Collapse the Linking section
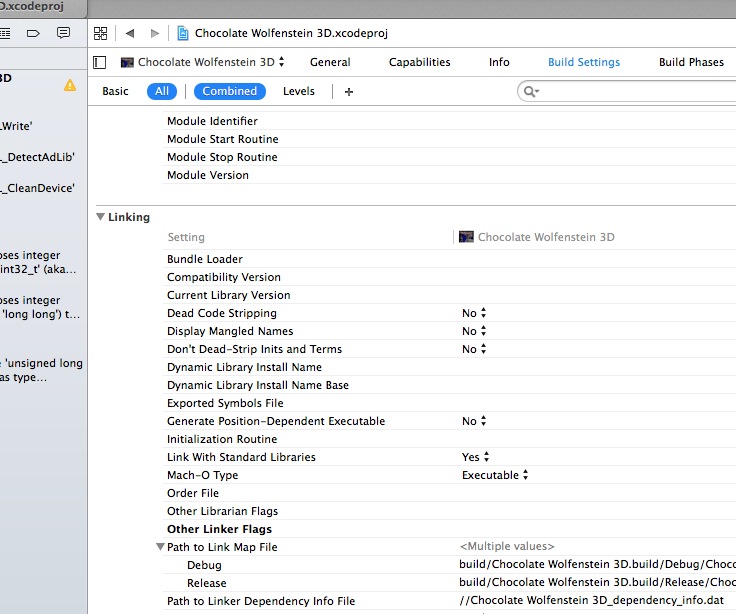The image size is (736, 614). click(100, 217)
